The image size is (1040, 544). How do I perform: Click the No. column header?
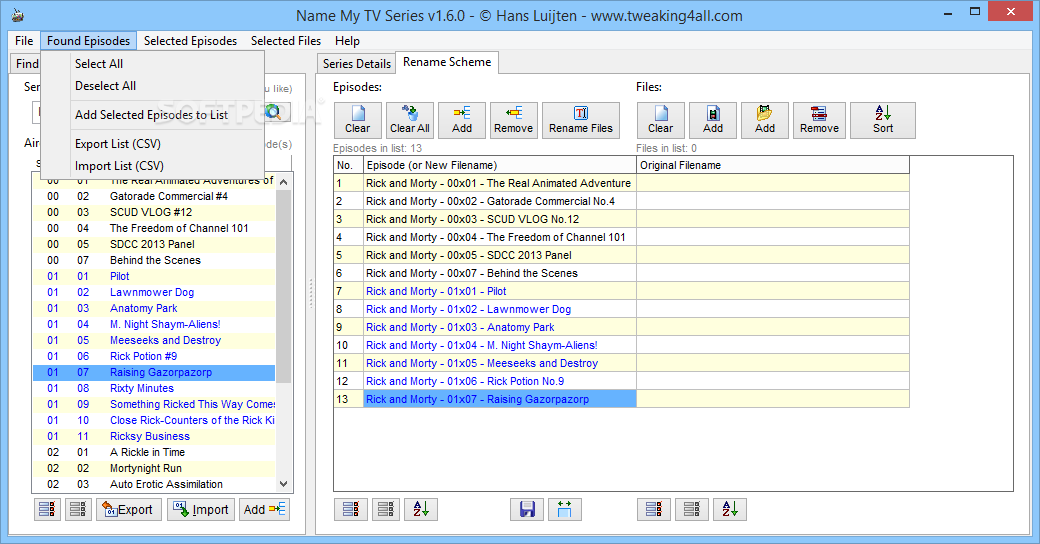pyautogui.click(x=348, y=165)
